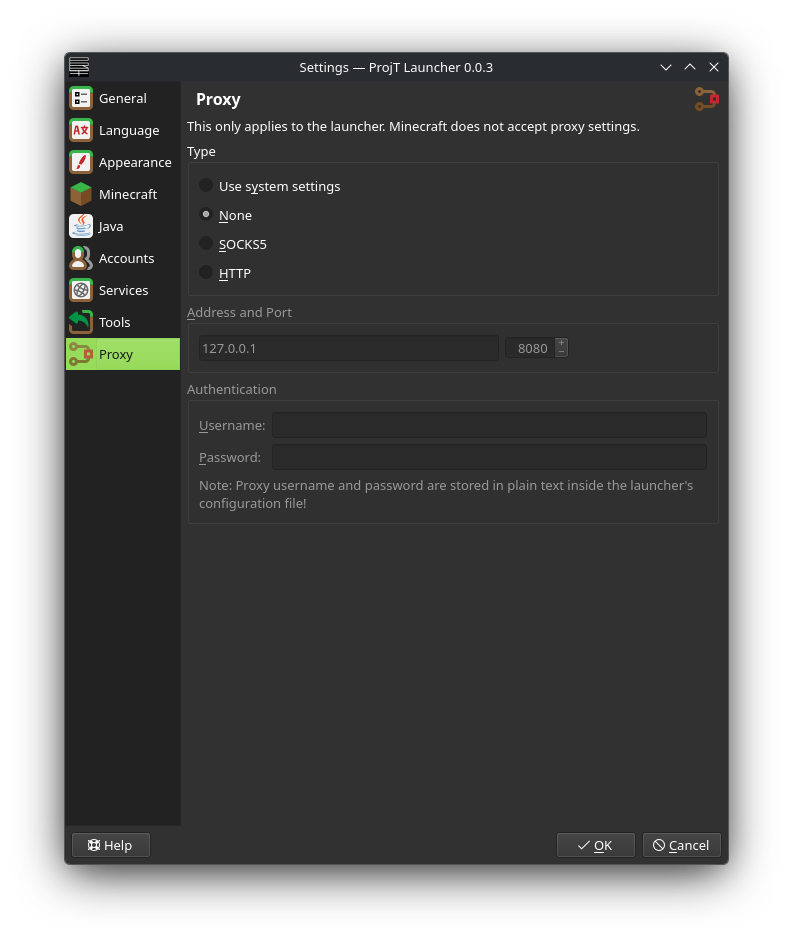Decrease port with the minus stepper

[x=561, y=353]
